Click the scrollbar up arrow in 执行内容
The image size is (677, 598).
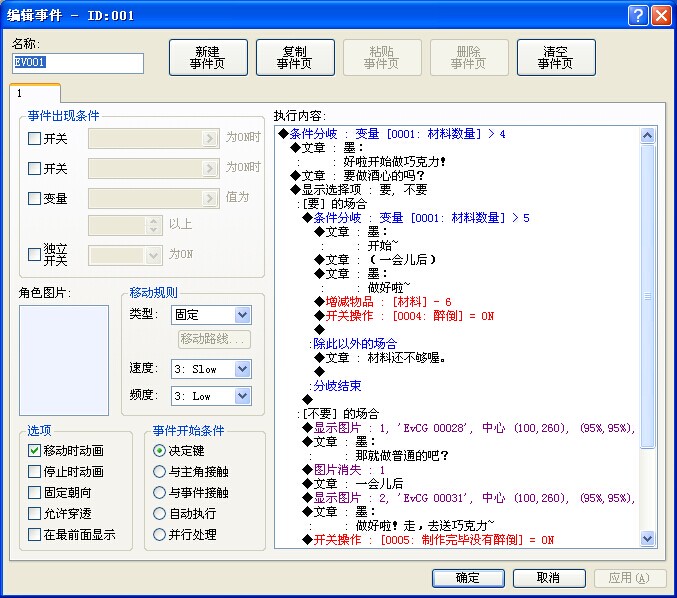tap(647, 136)
